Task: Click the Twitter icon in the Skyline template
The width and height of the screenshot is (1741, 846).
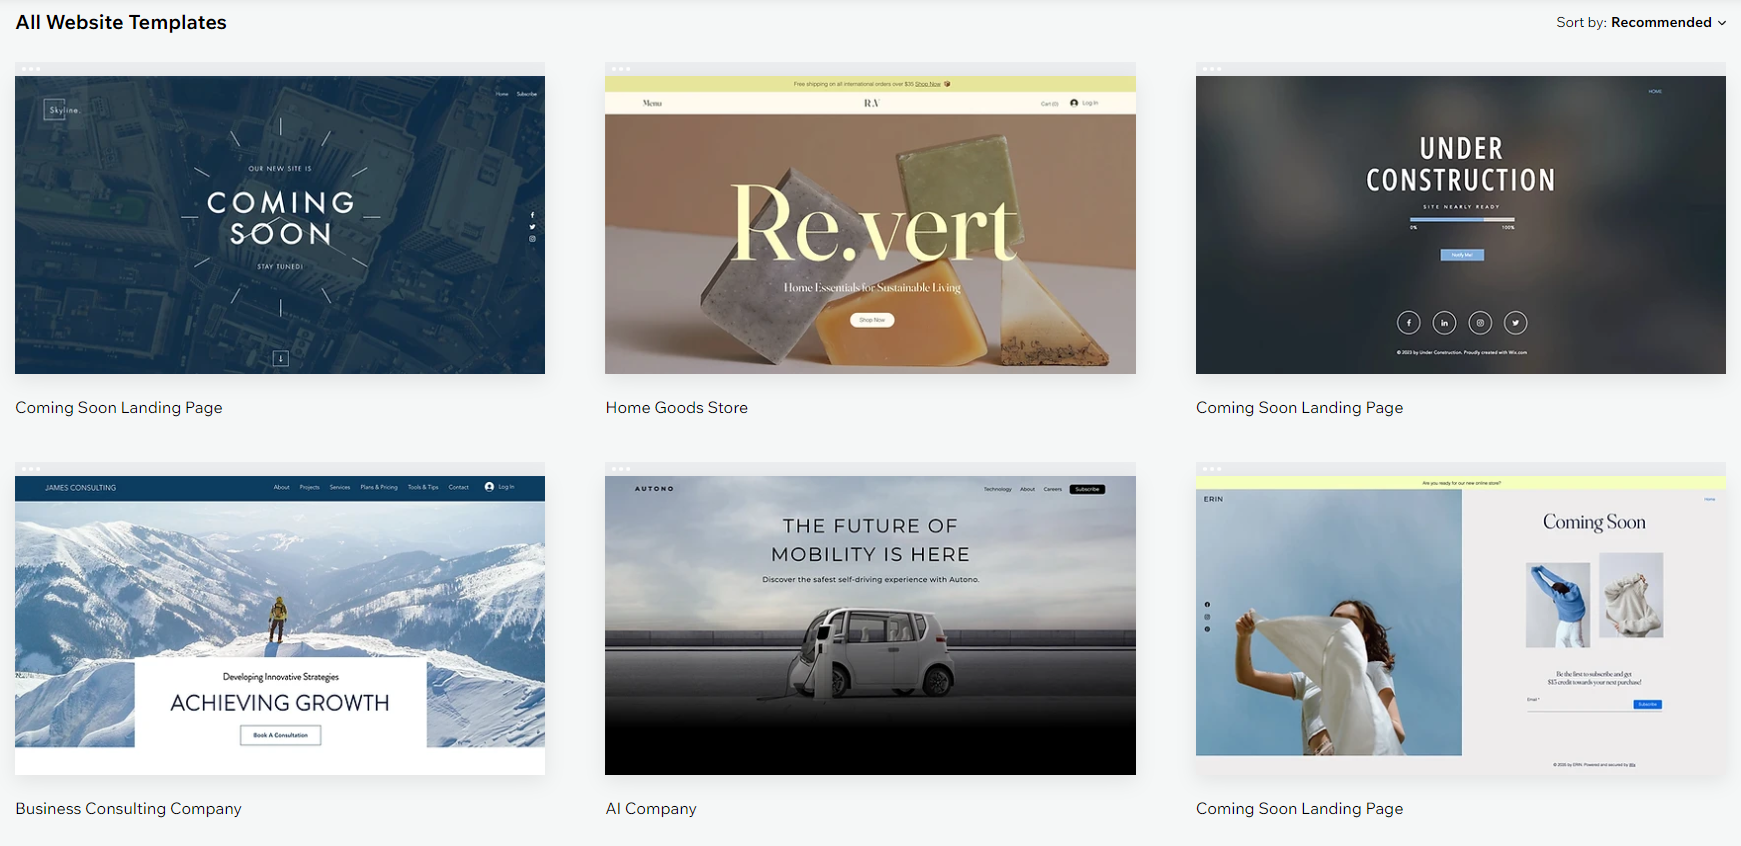Action: (x=532, y=227)
